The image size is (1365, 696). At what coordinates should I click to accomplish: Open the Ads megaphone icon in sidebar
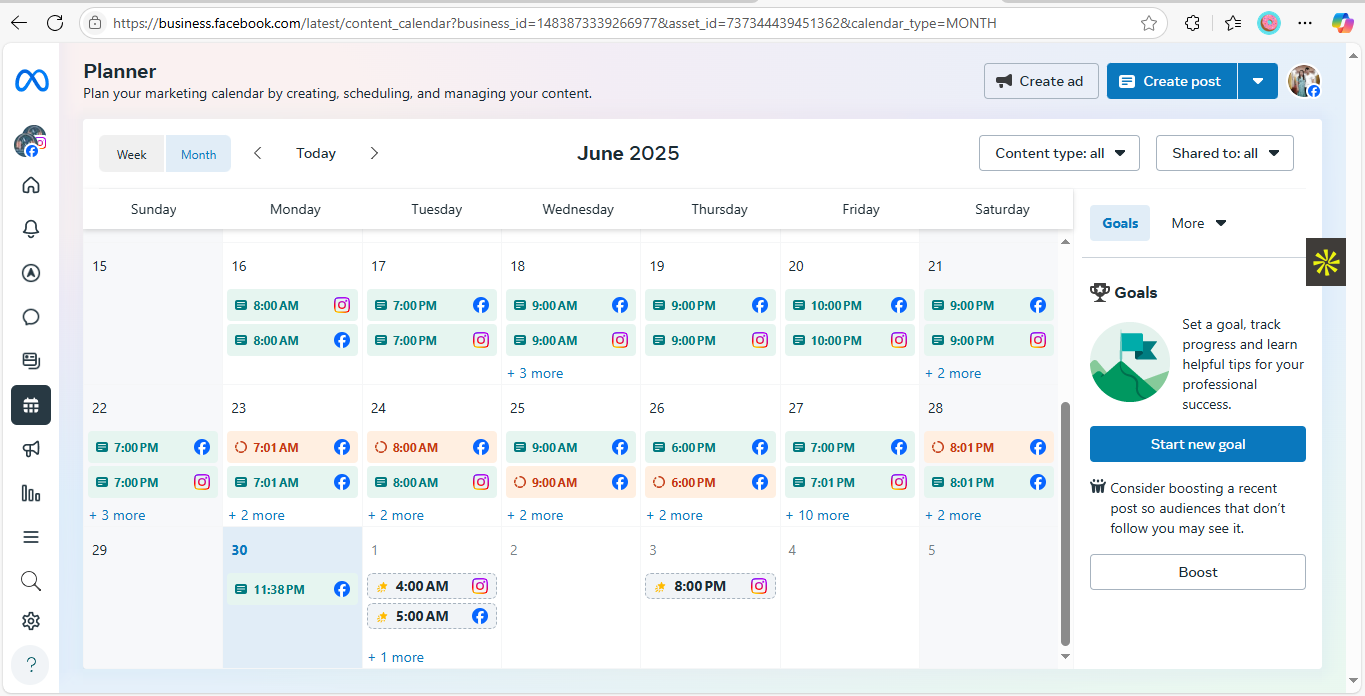pos(31,449)
